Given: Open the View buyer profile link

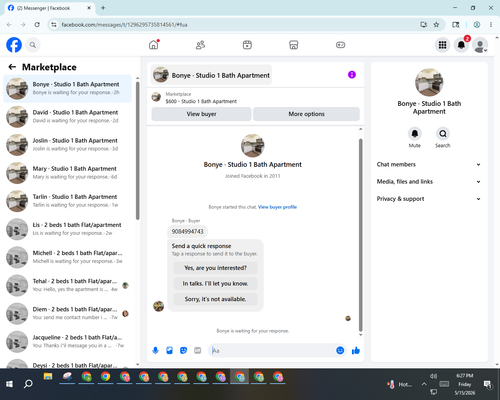Looking at the screenshot, I should [x=277, y=207].
